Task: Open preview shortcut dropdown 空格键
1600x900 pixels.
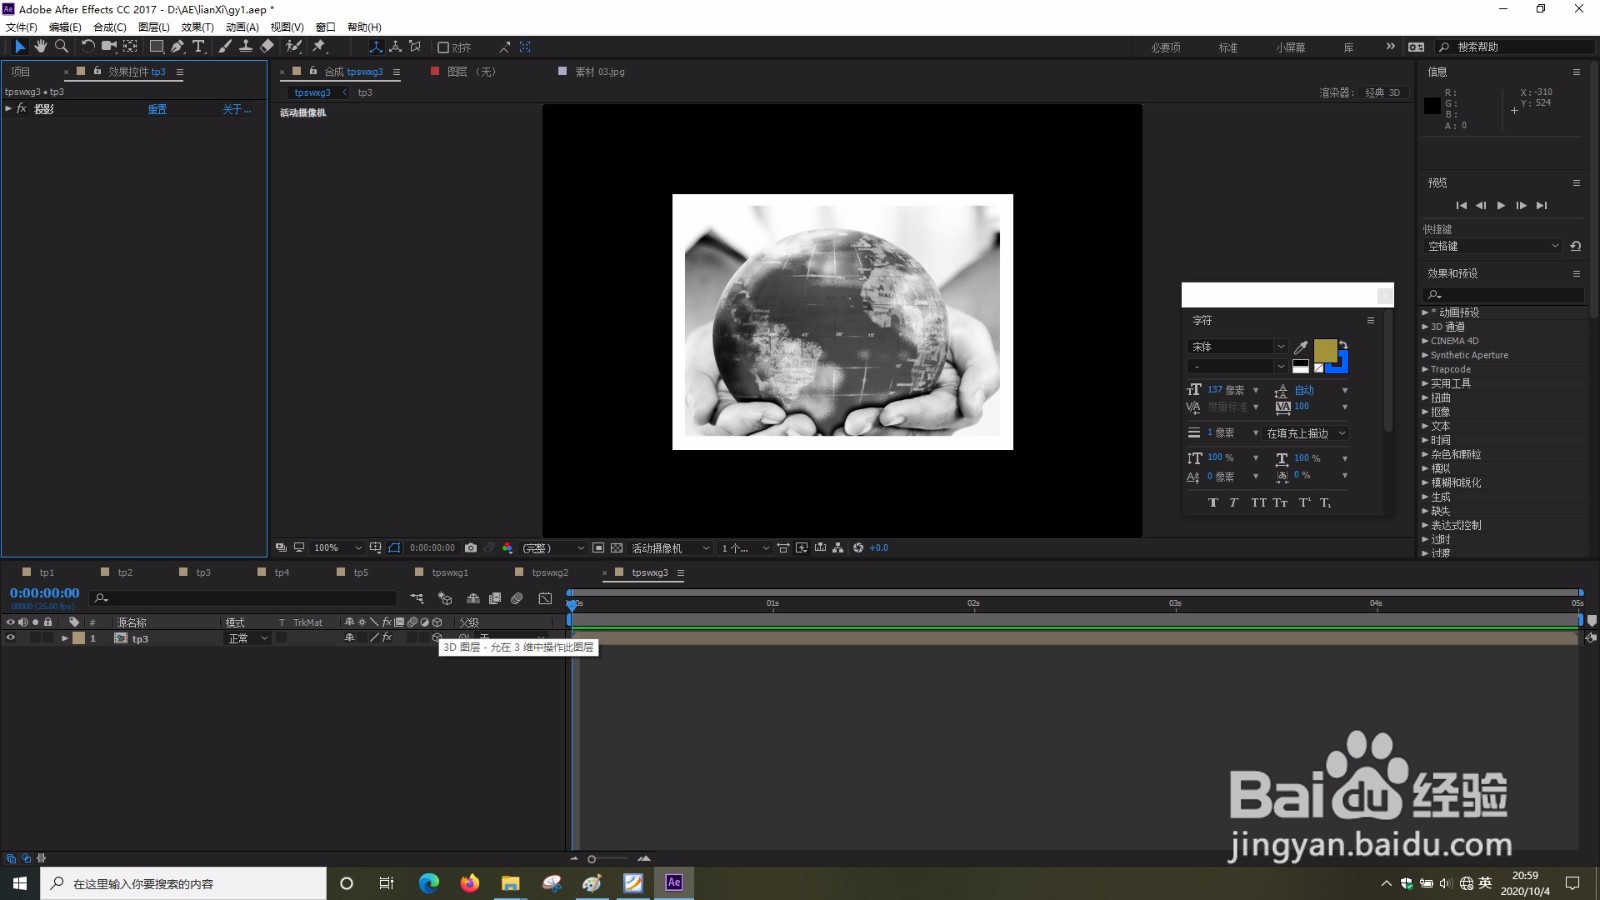Action: (1492, 246)
